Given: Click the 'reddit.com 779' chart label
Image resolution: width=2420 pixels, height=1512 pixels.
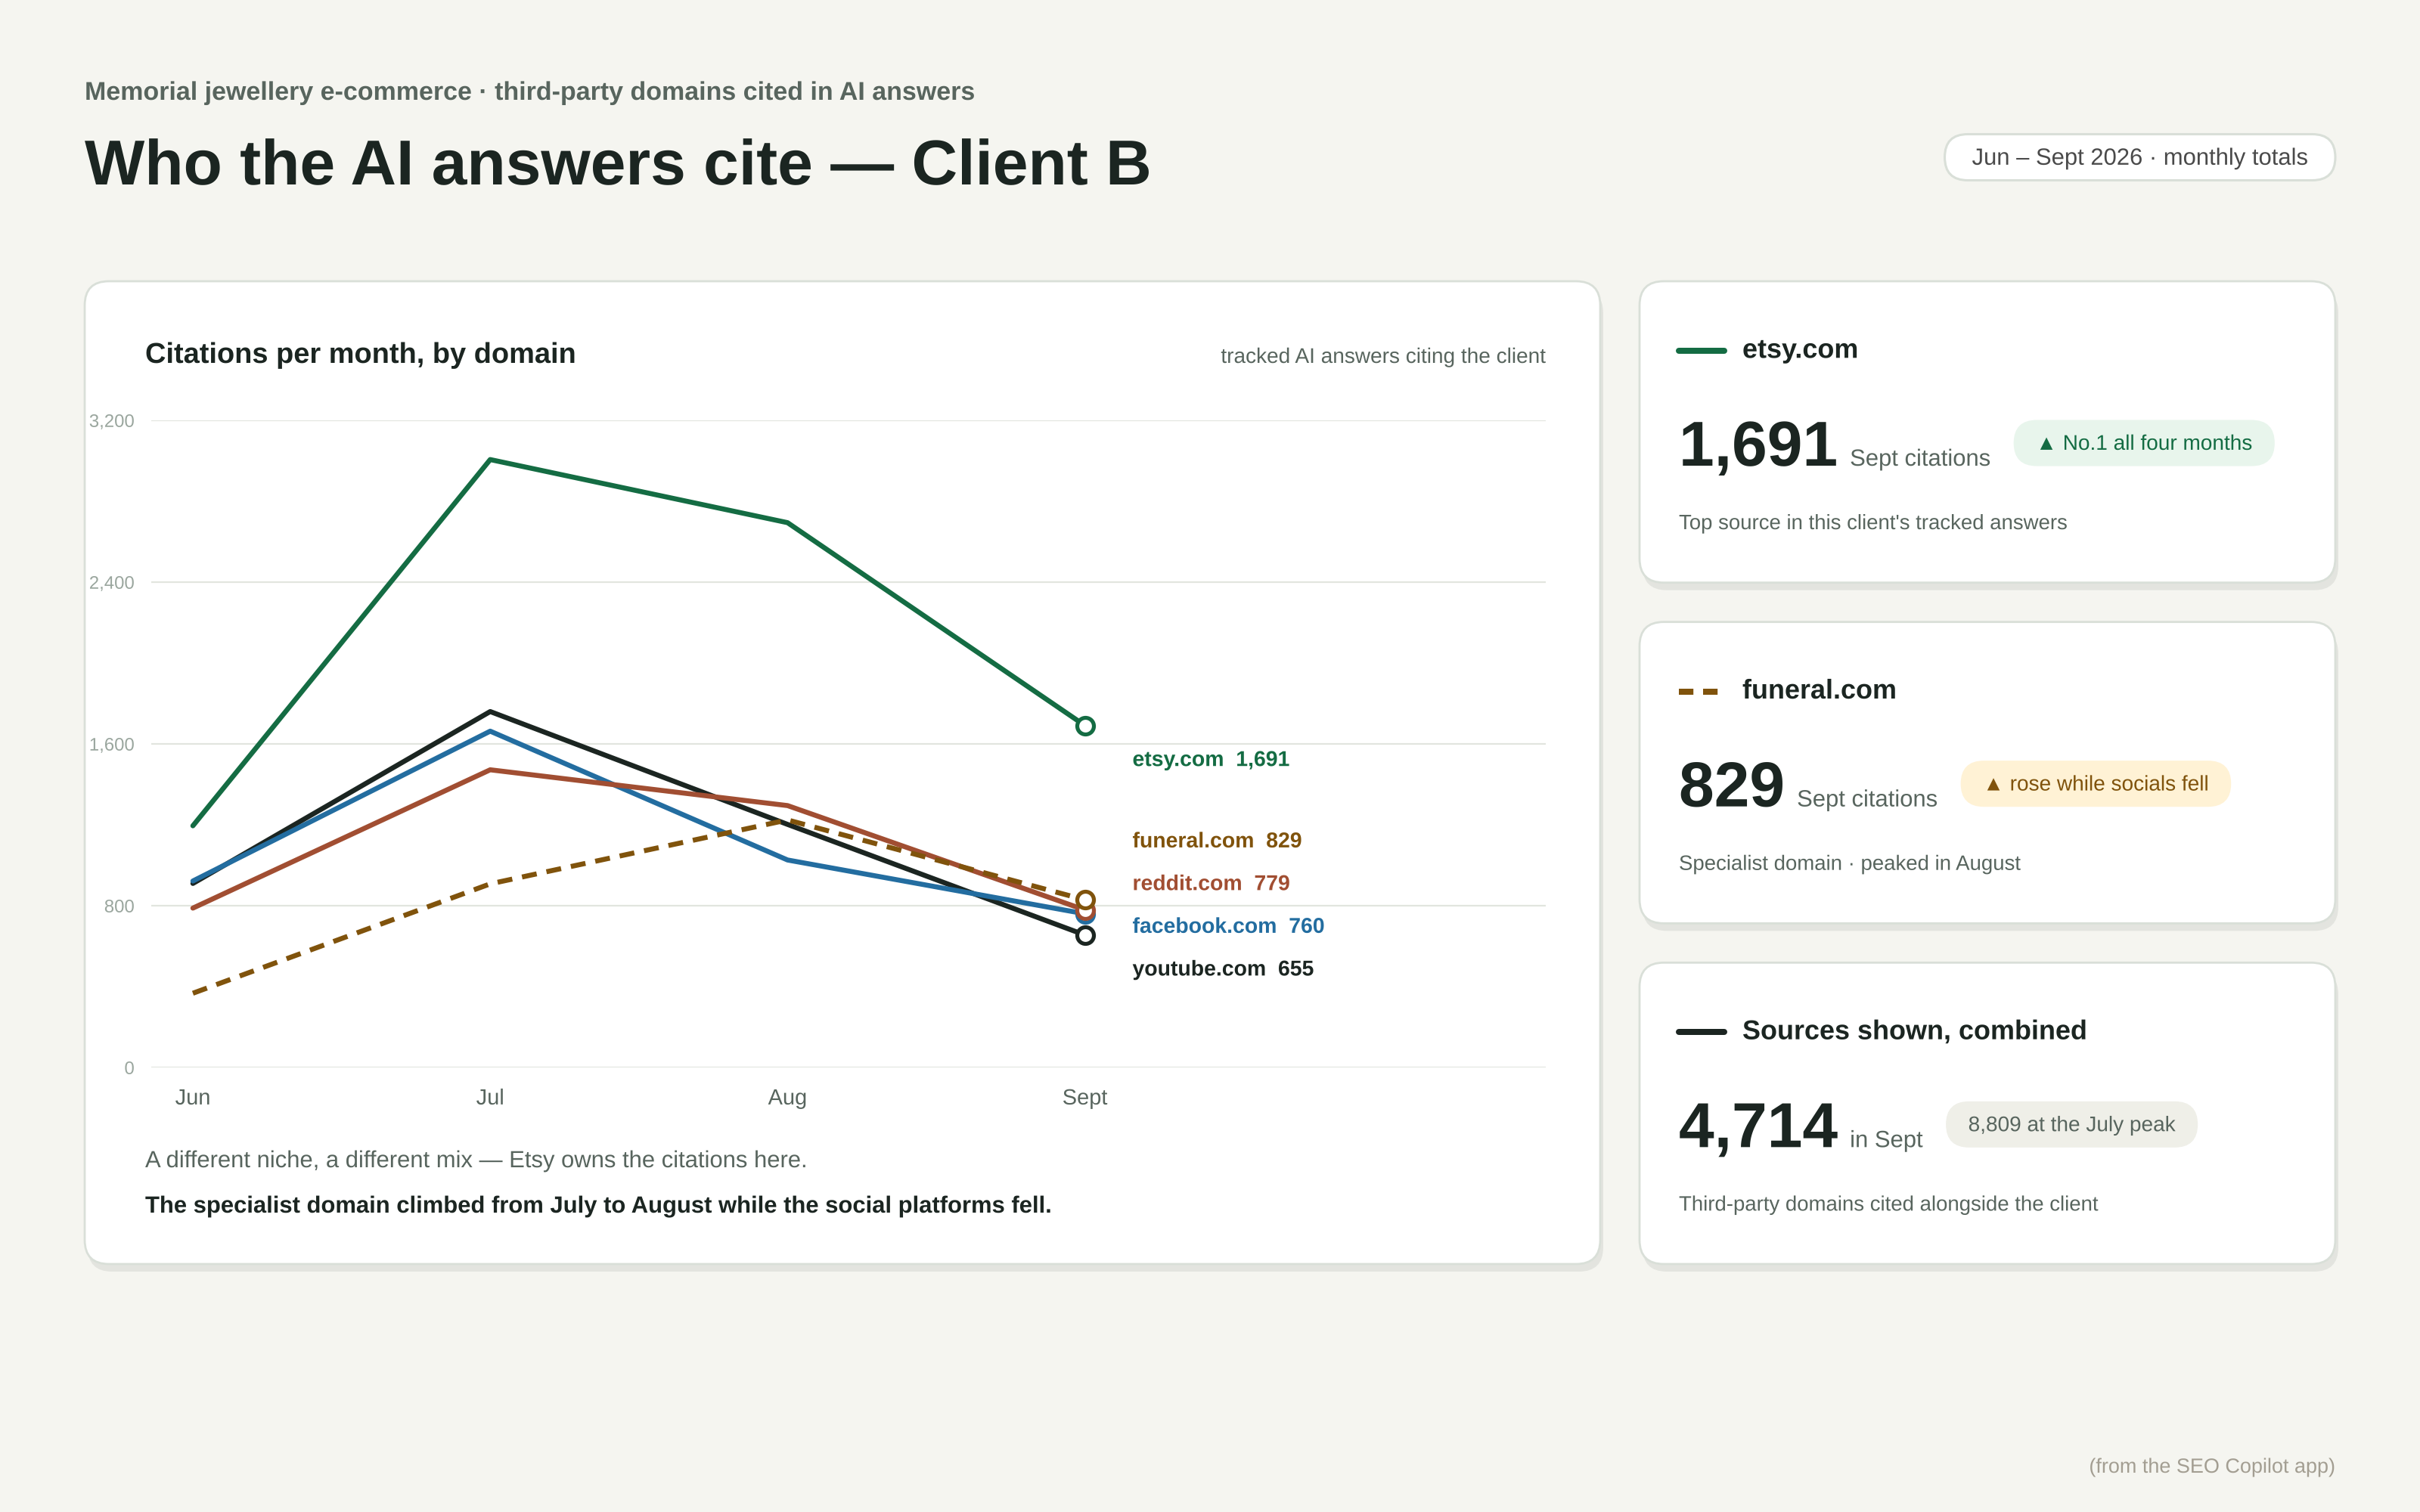Looking at the screenshot, I should pos(1210,883).
